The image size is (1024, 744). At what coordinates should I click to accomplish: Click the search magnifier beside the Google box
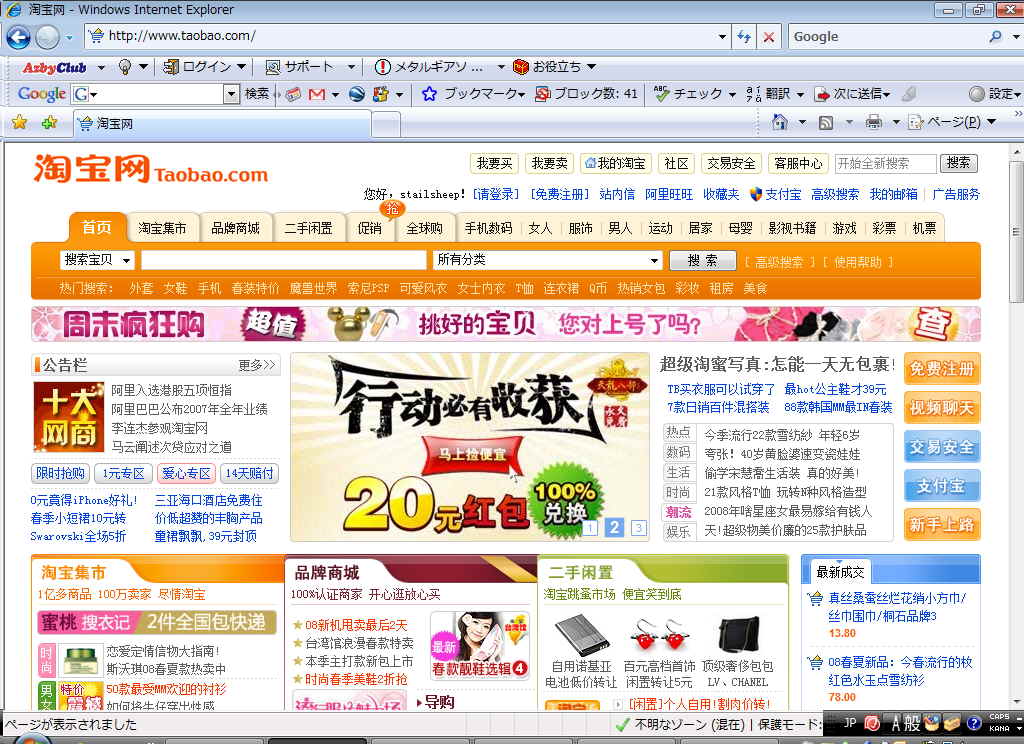pos(995,37)
